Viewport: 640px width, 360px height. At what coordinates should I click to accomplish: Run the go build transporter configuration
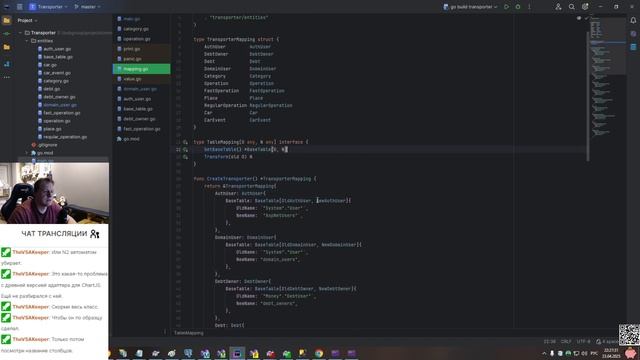coord(506,7)
